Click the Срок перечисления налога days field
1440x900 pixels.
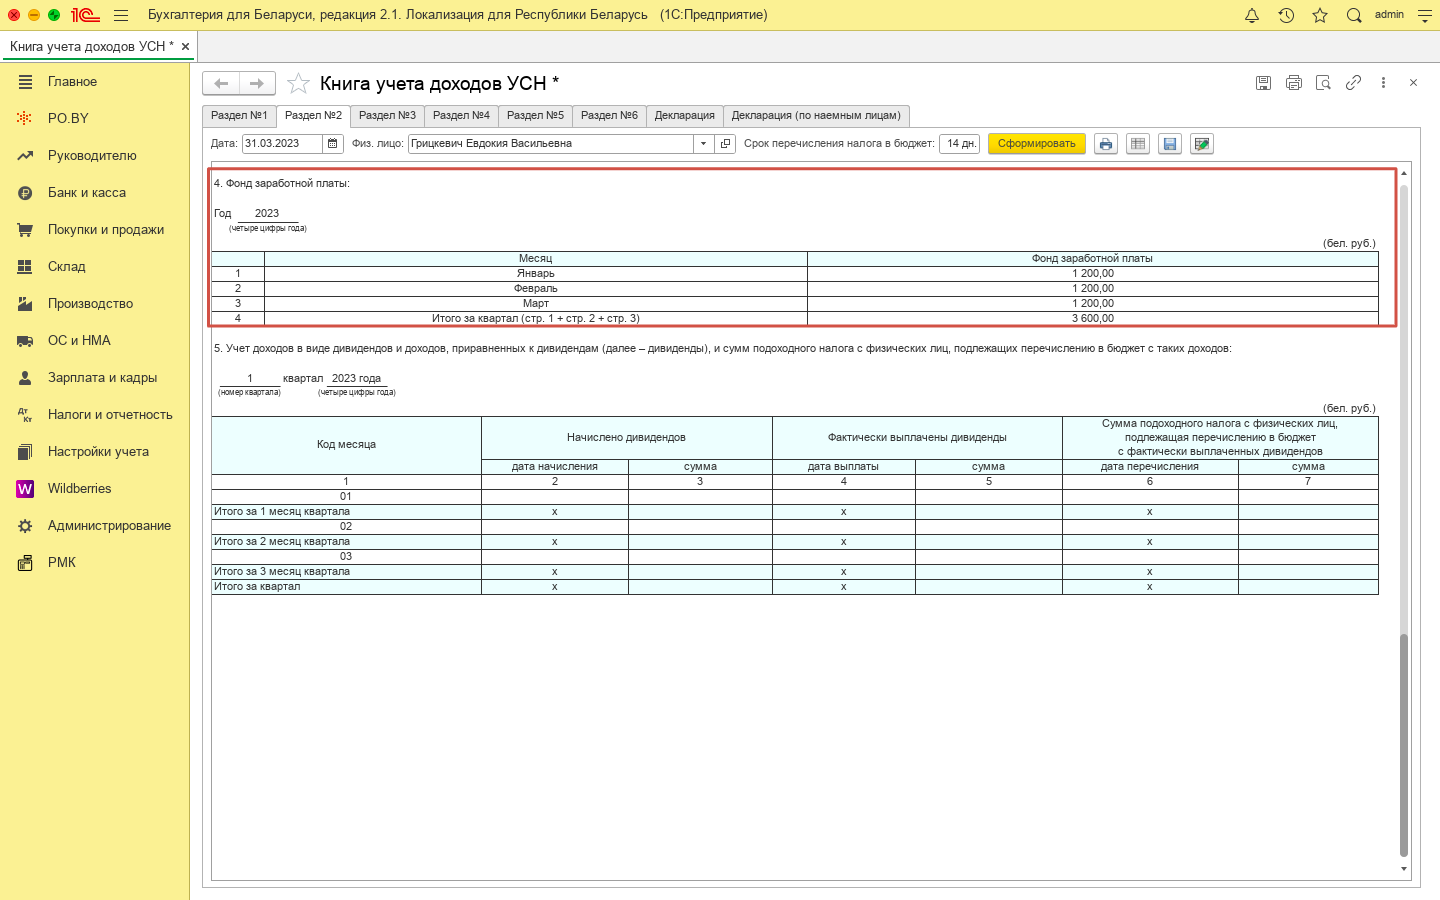click(960, 144)
